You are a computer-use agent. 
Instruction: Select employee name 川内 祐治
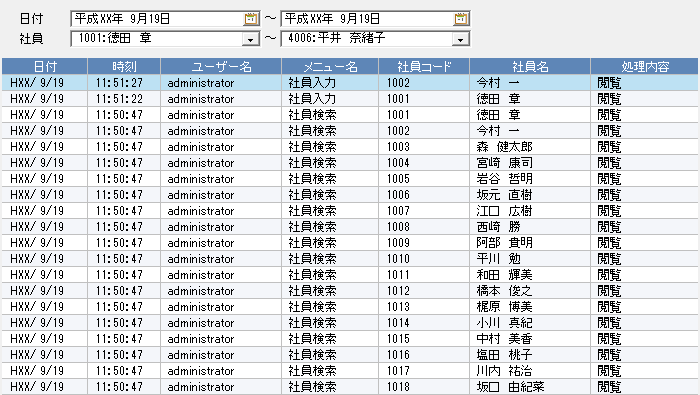pyautogui.click(x=530, y=371)
